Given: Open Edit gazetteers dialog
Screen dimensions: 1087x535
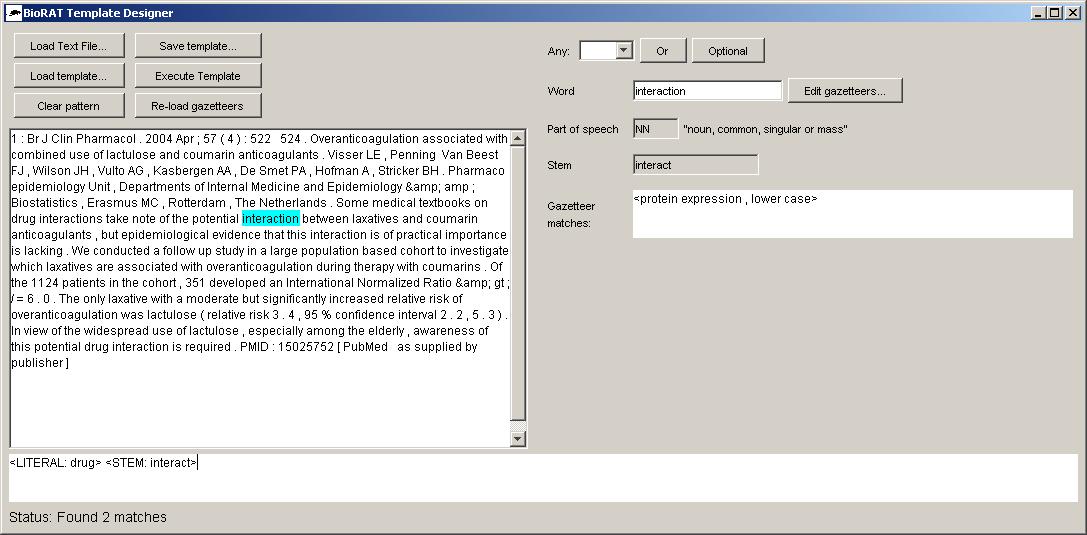Looking at the screenshot, I should coord(844,91).
